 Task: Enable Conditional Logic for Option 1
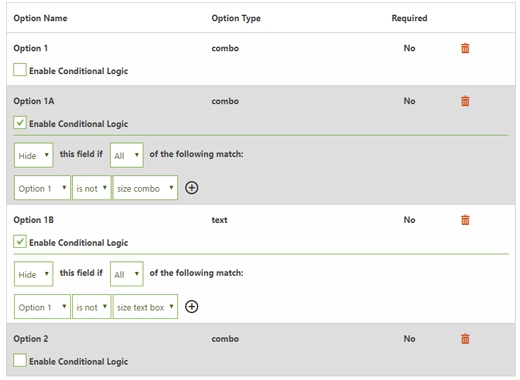(x=20, y=70)
